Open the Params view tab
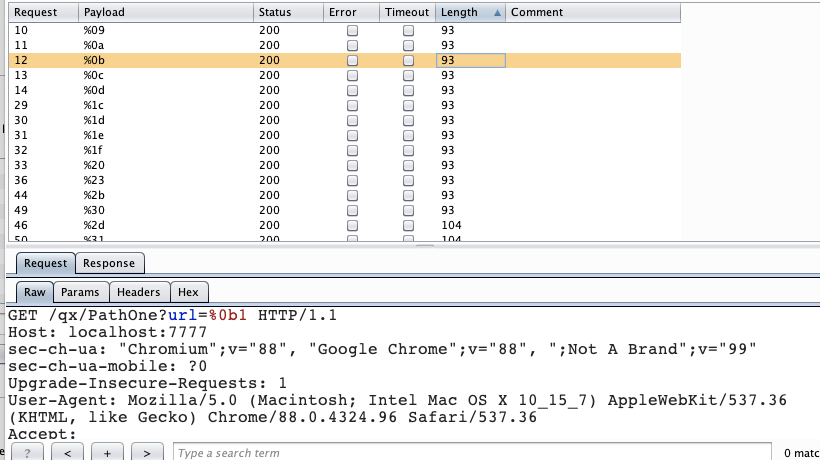Image resolution: width=820 pixels, height=460 pixels. click(81, 292)
